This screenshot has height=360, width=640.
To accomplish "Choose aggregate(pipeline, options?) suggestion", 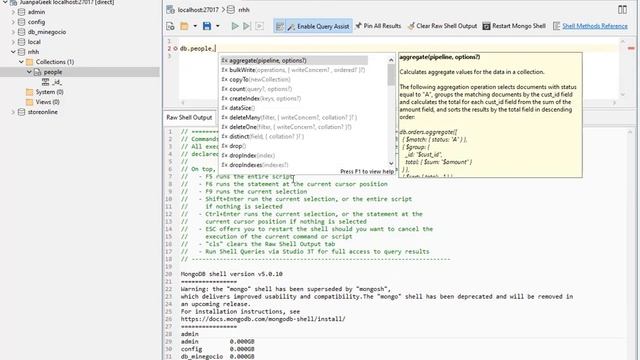I will [x=294, y=60].
